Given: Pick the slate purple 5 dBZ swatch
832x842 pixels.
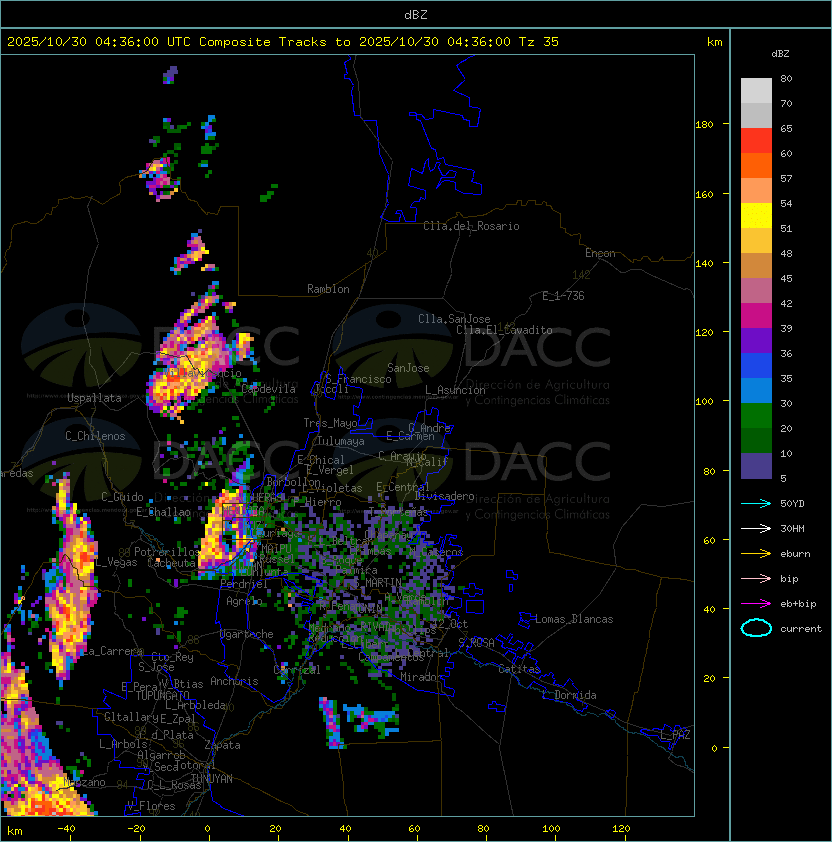Looking at the screenshot, I should [756, 466].
